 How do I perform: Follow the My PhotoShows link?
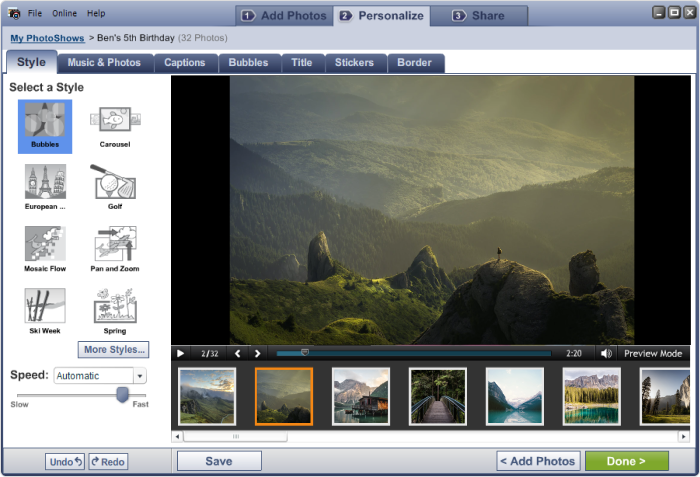(47, 38)
